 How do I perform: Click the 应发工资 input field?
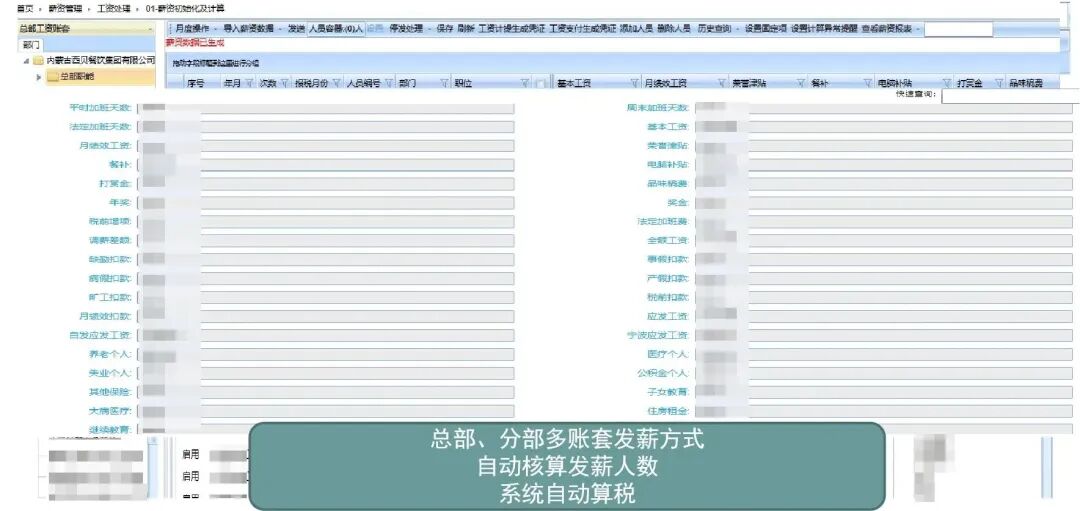point(884,316)
